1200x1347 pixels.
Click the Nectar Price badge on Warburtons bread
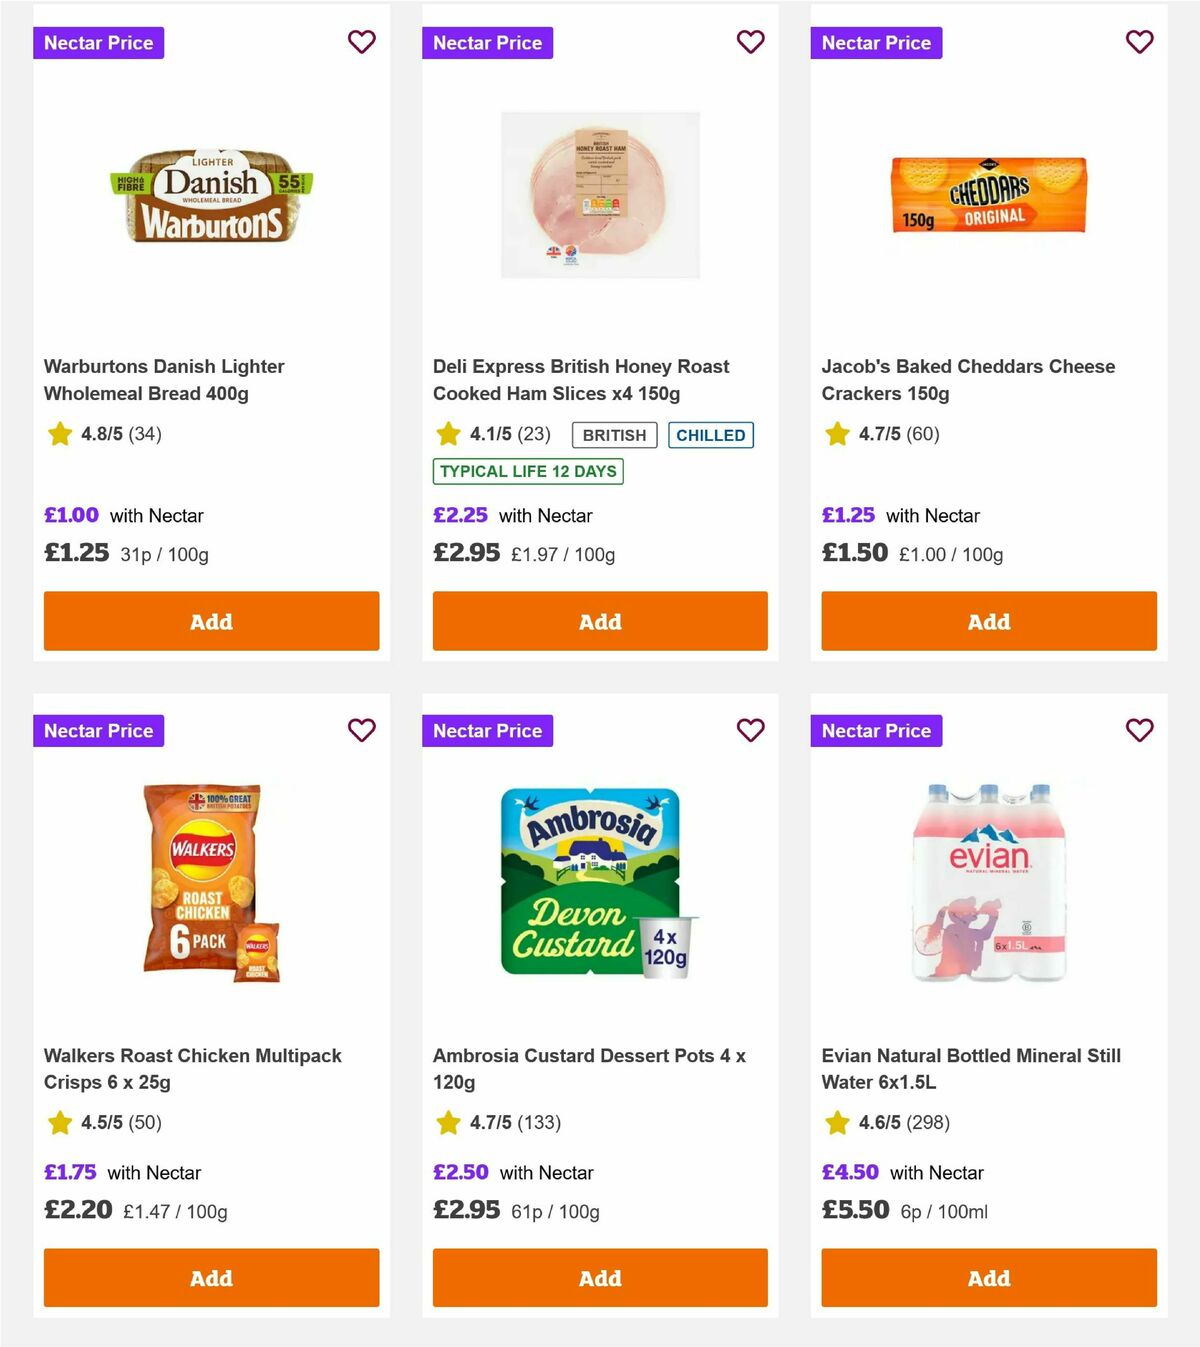coord(99,43)
